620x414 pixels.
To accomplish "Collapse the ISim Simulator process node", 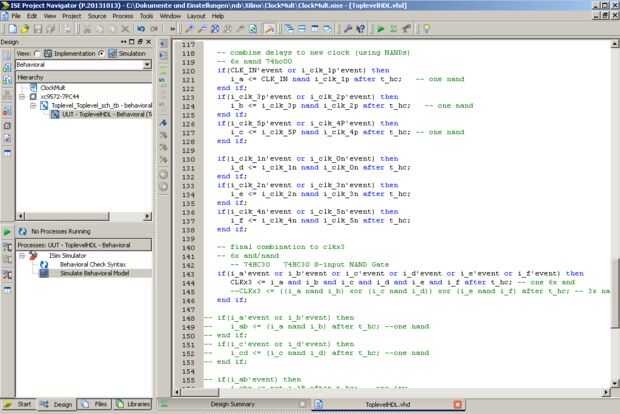I will click(x=22, y=256).
